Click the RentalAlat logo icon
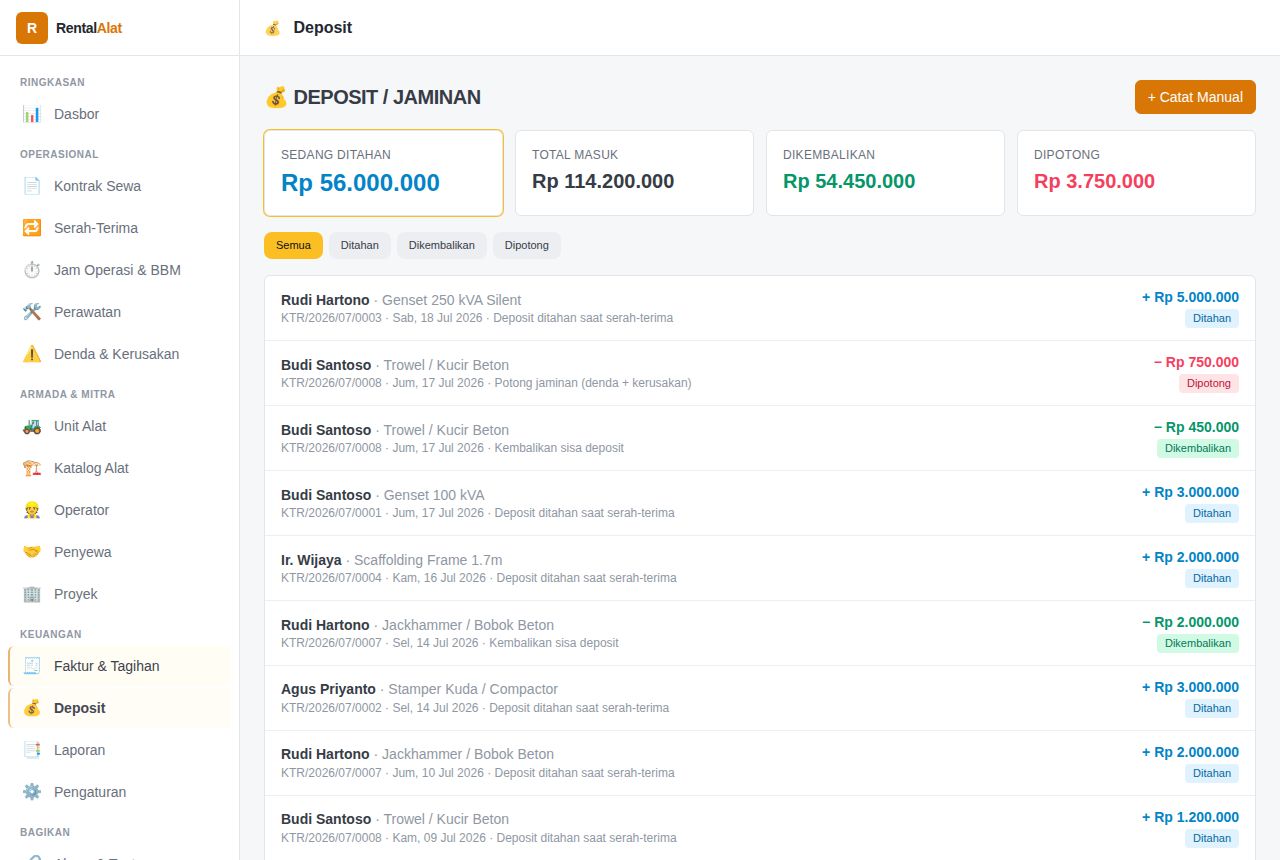The image size is (1280, 860). (32, 28)
